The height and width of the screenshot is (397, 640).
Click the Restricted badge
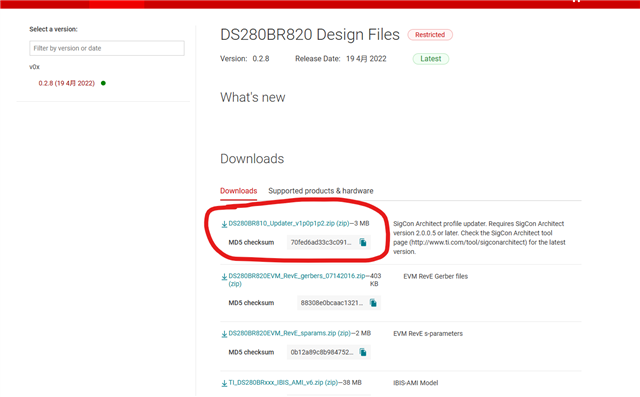click(x=430, y=35)
